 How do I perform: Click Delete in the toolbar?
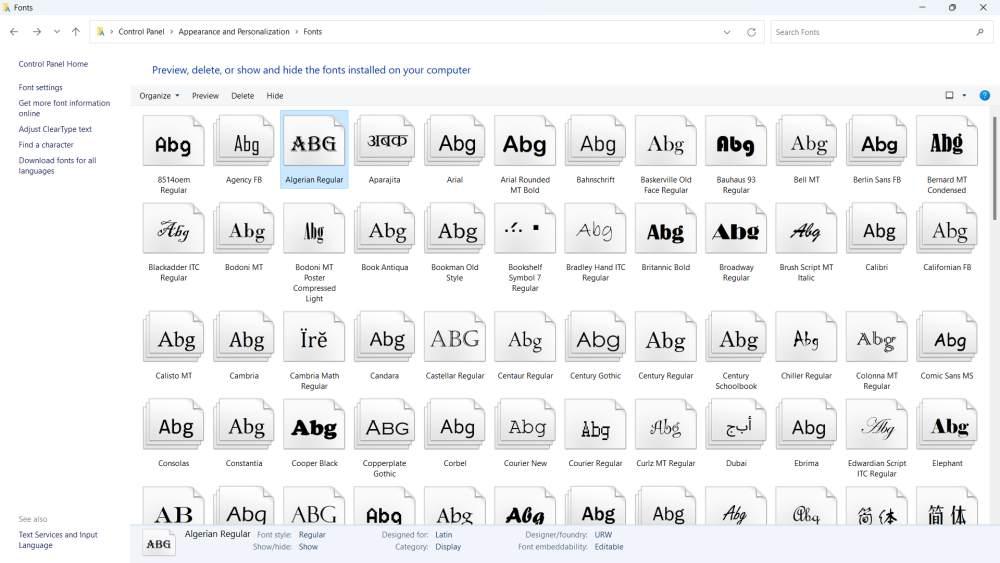pos(242,96)
